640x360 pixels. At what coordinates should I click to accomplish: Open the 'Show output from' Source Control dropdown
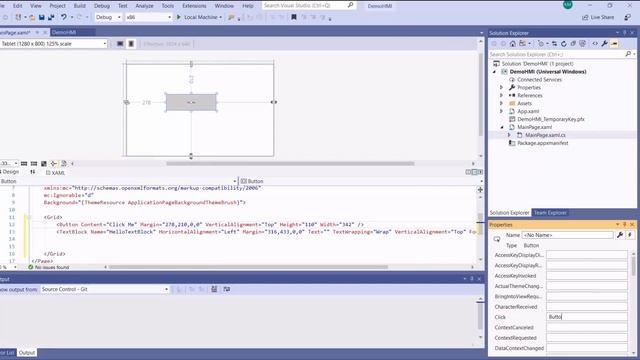[104, 289]
